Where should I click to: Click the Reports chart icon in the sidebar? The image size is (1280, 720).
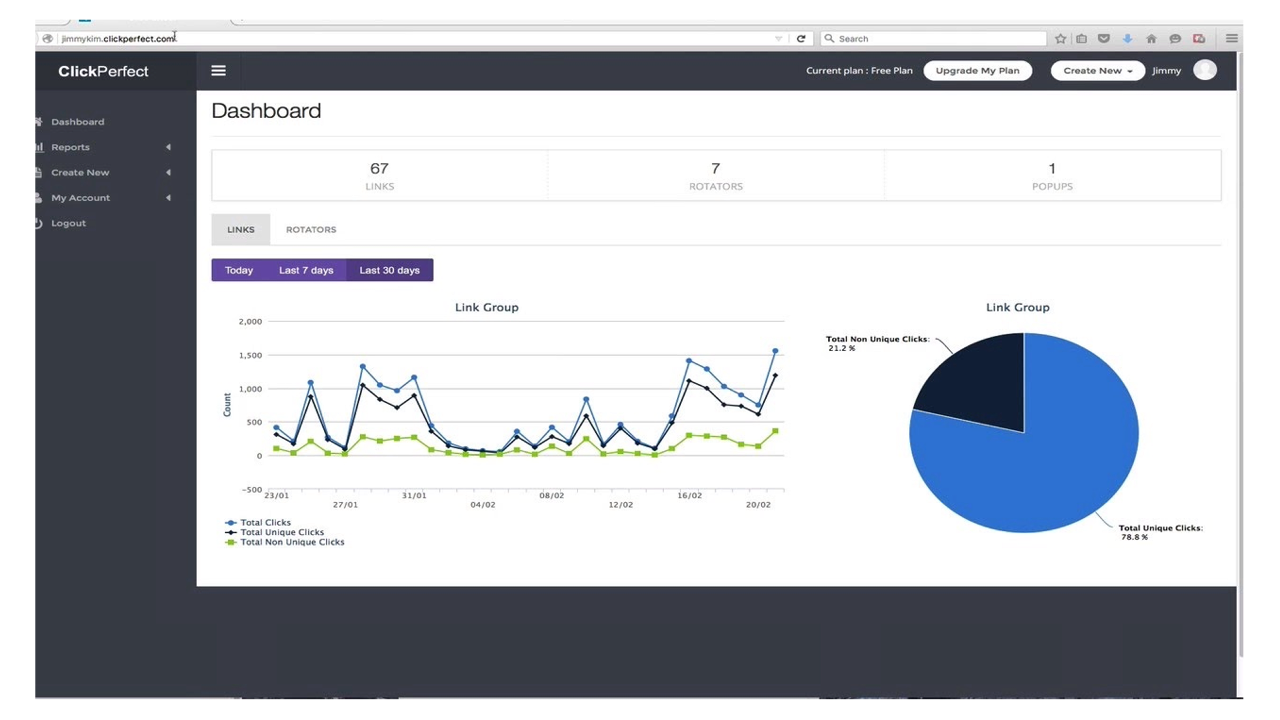(x=39, y=147)
